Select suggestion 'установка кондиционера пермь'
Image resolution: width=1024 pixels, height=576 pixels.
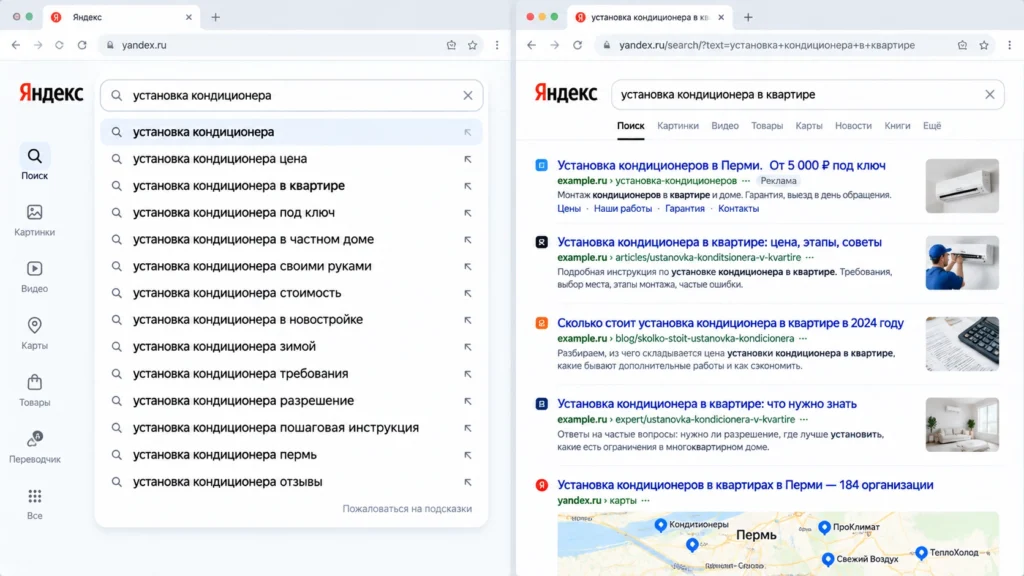(291, 455)
